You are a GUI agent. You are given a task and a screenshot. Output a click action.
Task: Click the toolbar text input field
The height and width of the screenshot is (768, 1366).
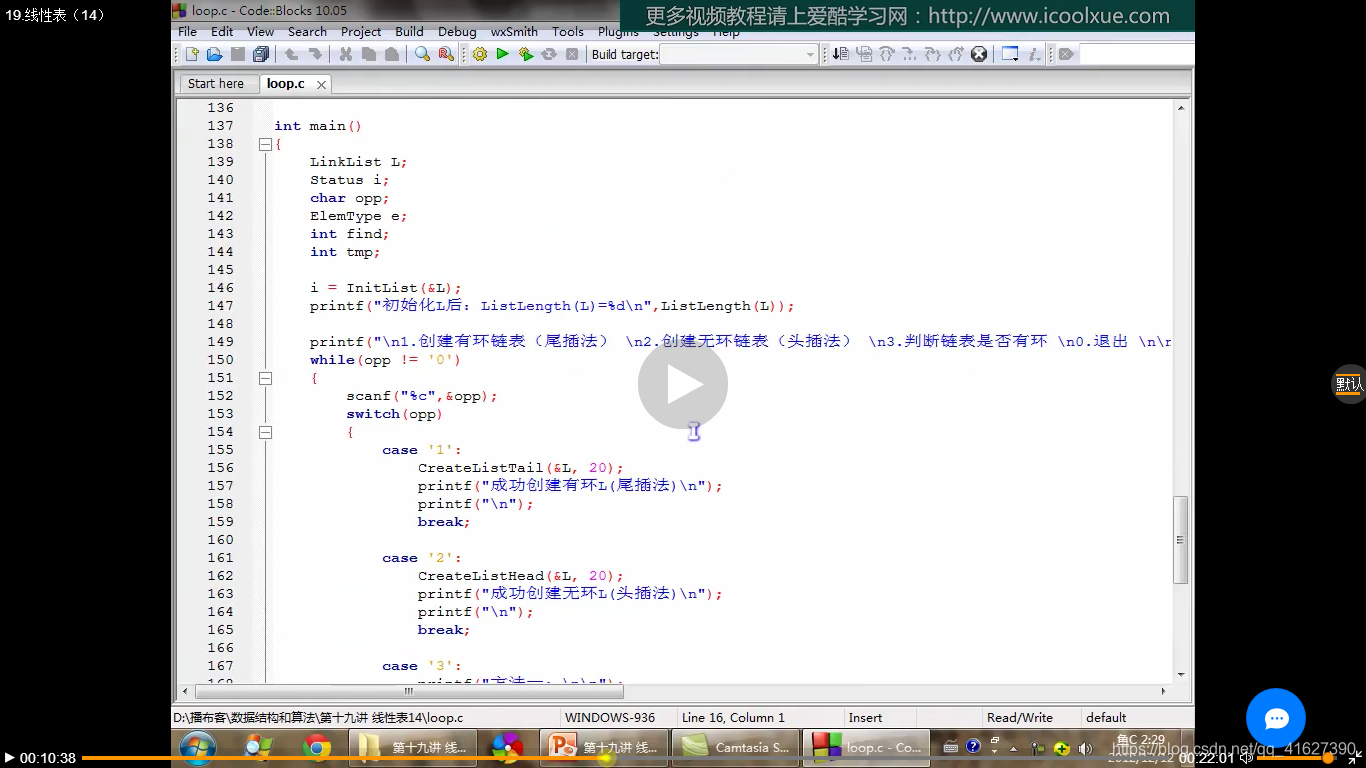(x=1137, y=54)
